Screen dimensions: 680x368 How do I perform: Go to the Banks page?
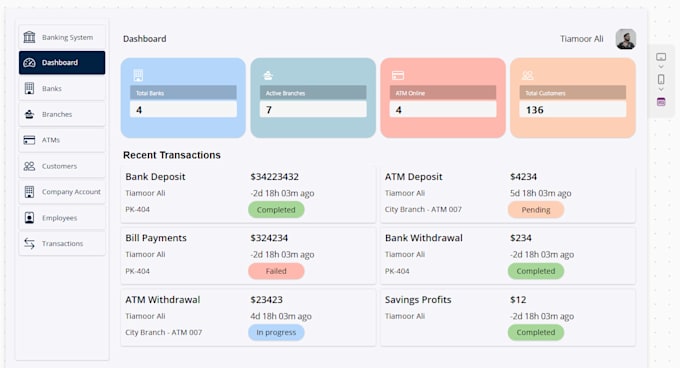coord(62,88)
